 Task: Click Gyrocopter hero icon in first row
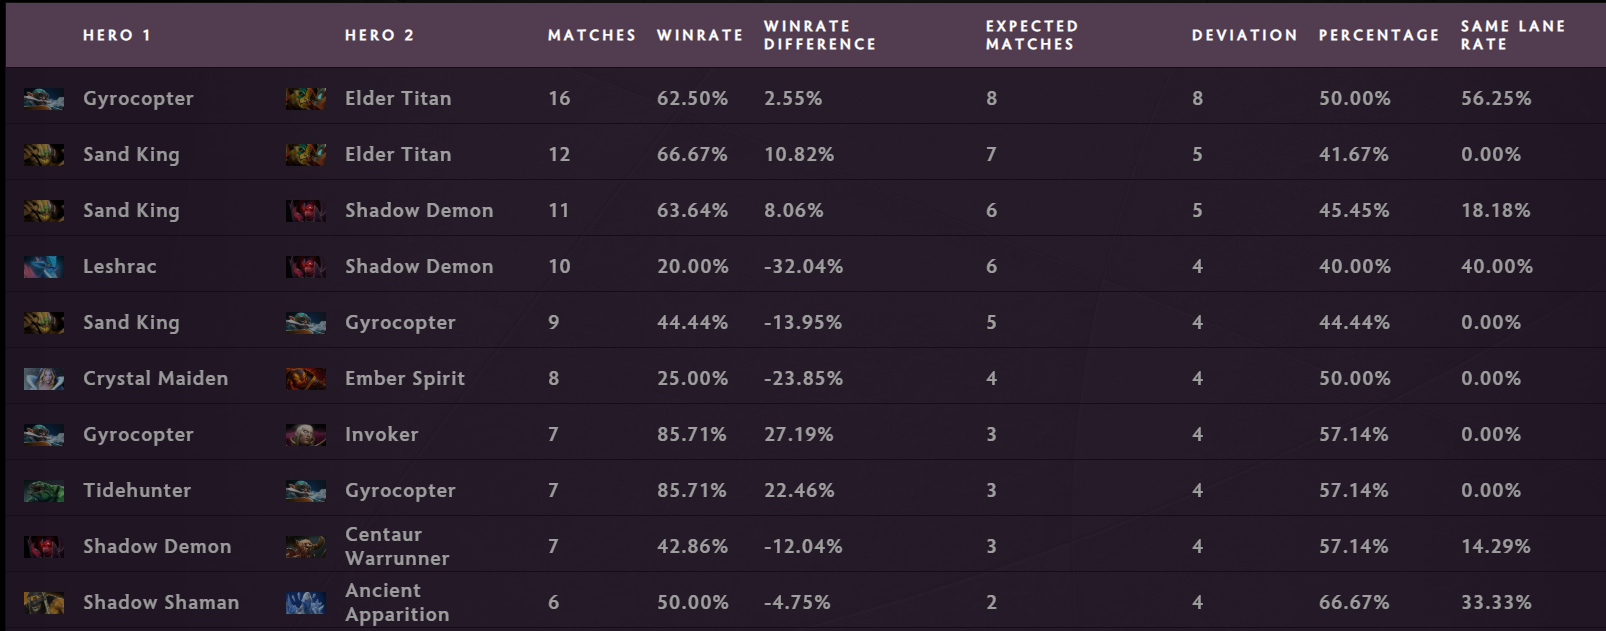pos(44,98)
